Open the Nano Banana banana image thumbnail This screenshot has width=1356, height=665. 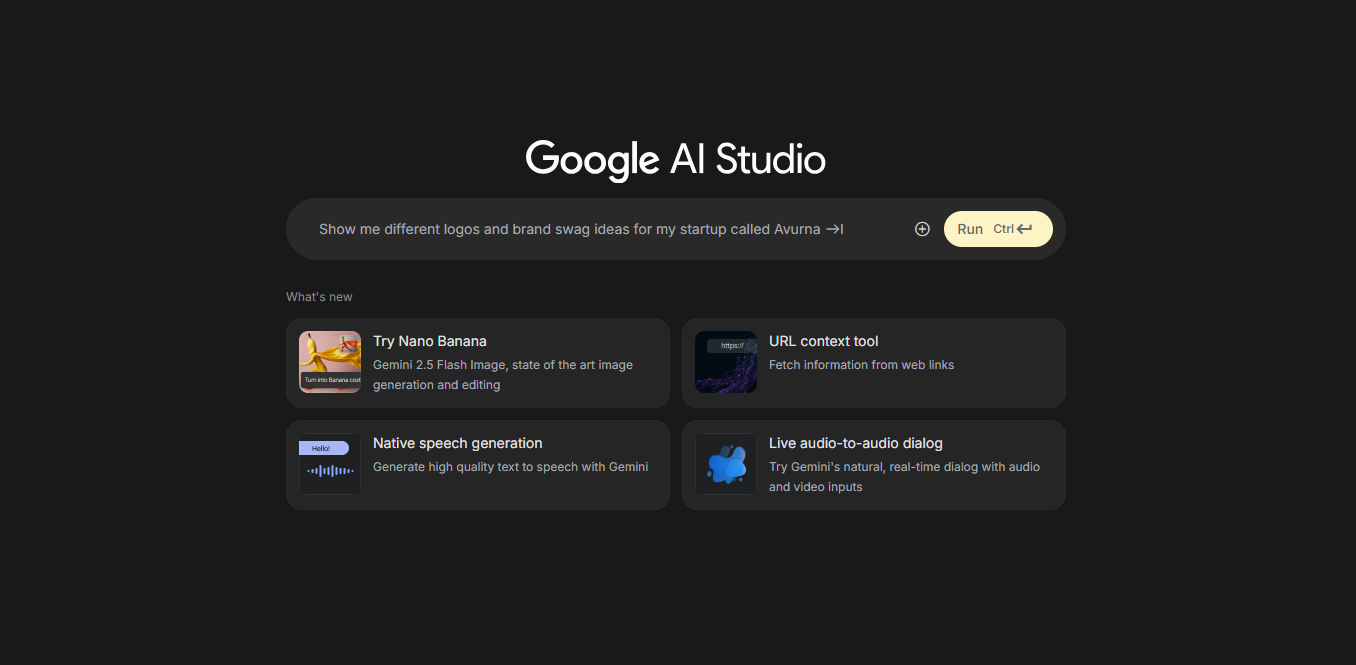click(330, 362)
